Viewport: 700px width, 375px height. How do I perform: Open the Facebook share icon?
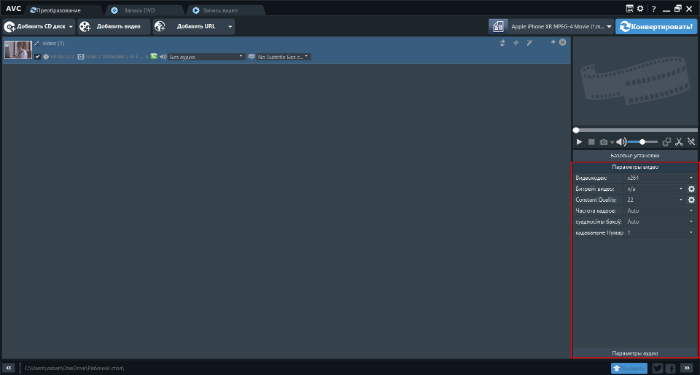[671, 368]
